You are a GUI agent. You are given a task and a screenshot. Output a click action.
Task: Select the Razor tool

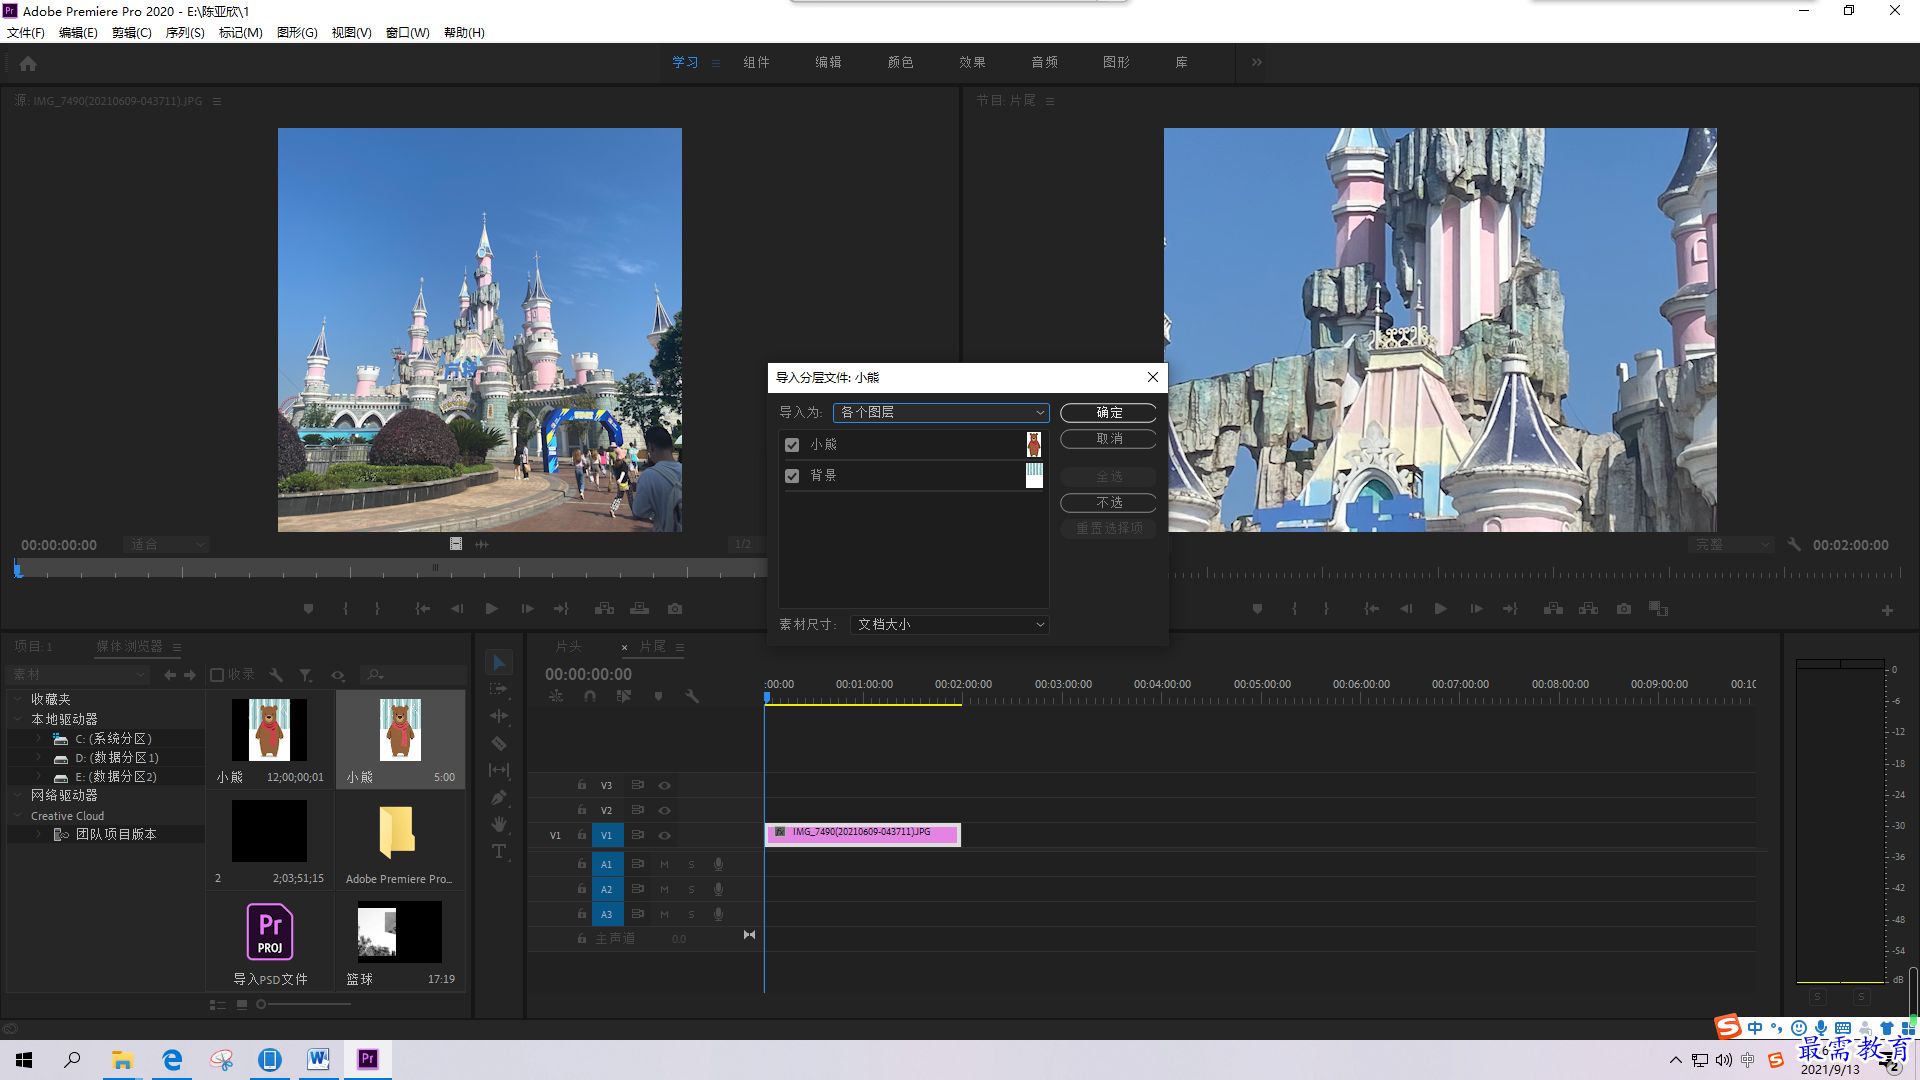(x=499, y=743)
